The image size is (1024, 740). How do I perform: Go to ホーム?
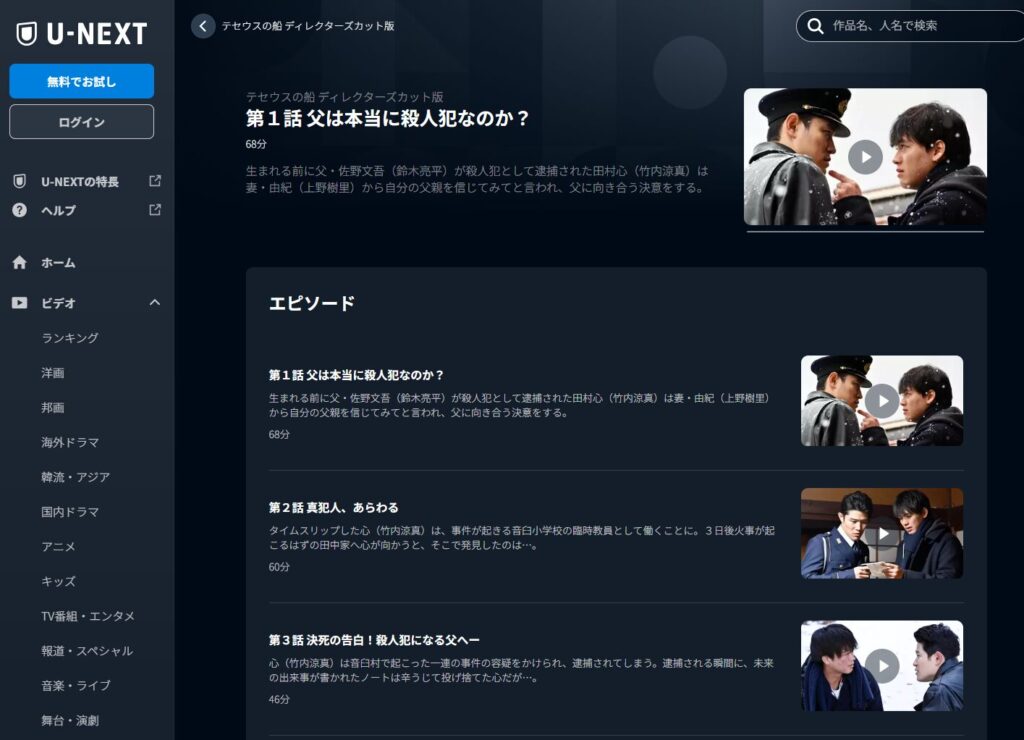[58, 263]
